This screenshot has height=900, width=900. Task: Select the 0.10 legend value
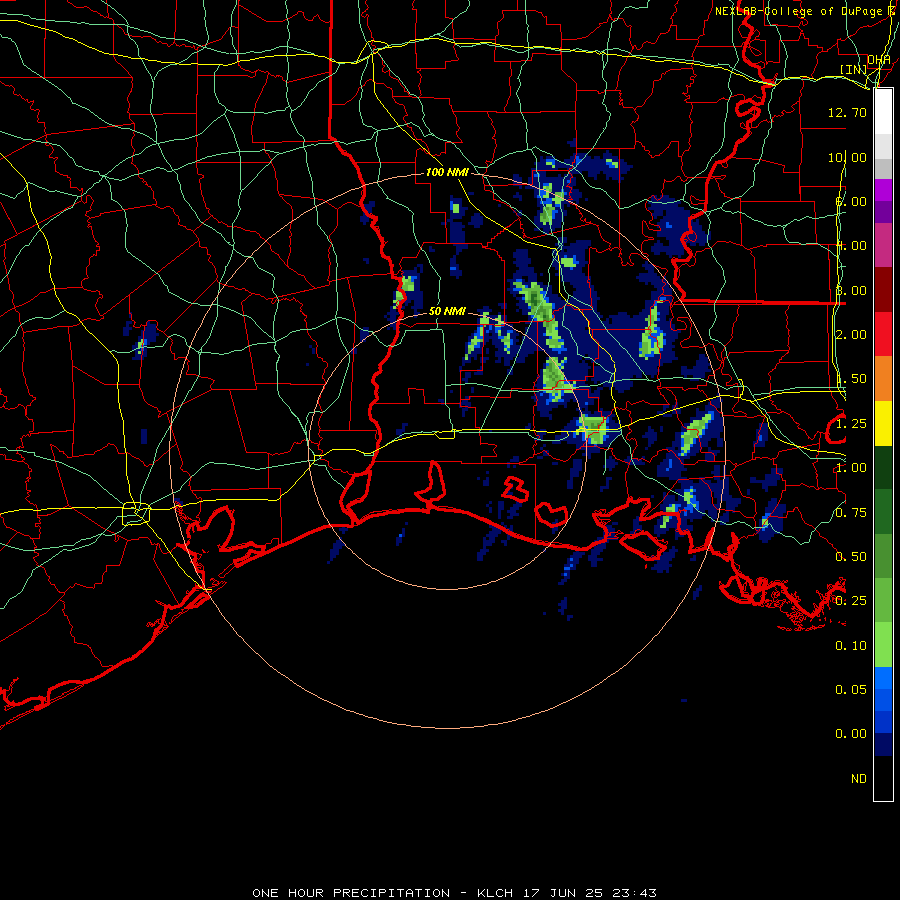pos(851,646)
